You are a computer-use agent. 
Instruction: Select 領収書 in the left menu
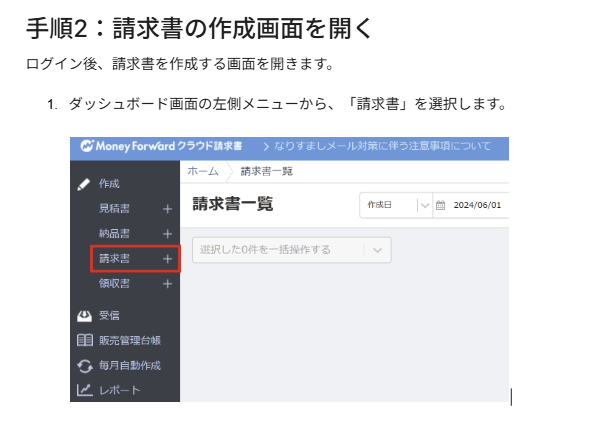coord(114,283)
